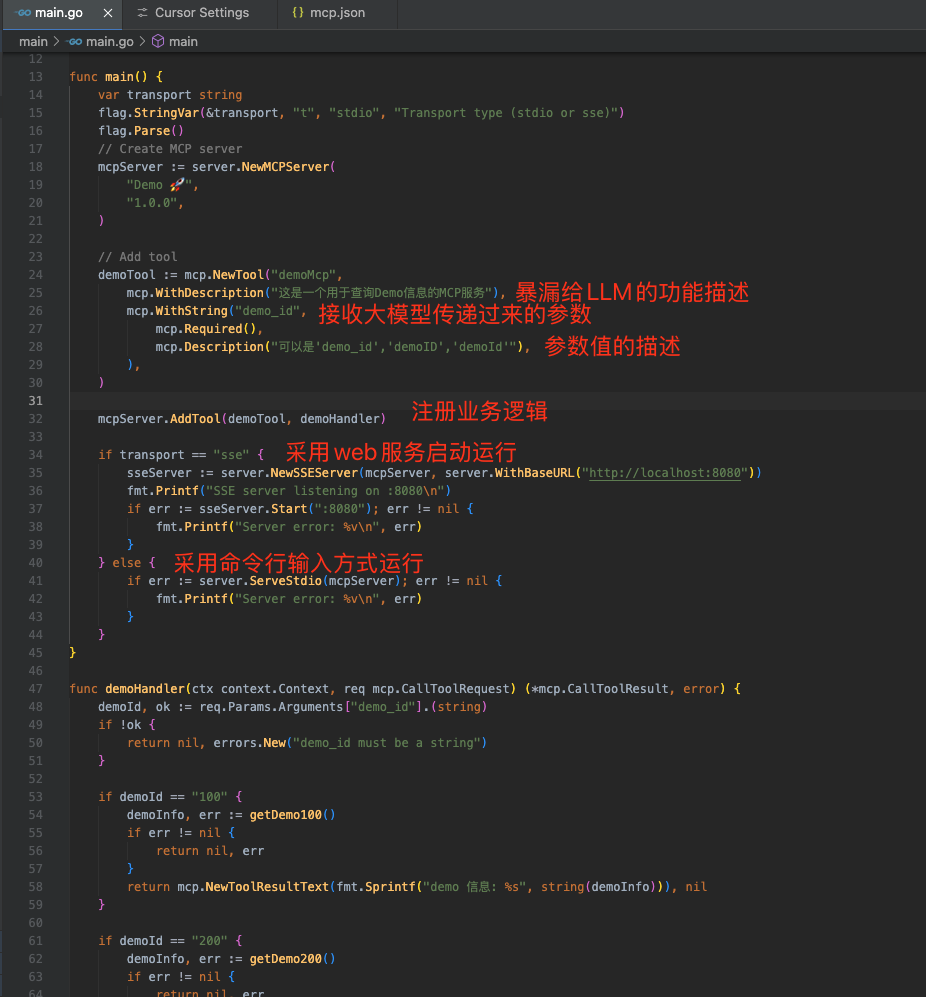Click line number 31 in the gutter

(x=36, y=401)
